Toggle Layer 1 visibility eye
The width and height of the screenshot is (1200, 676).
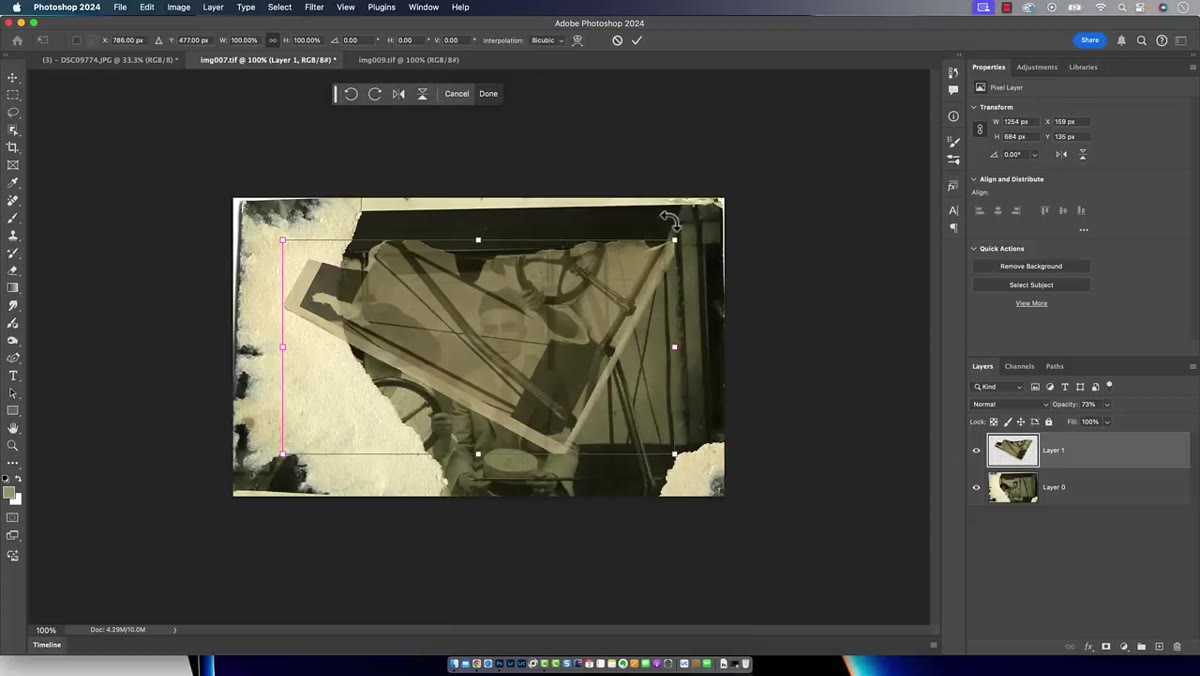point(977,450)
